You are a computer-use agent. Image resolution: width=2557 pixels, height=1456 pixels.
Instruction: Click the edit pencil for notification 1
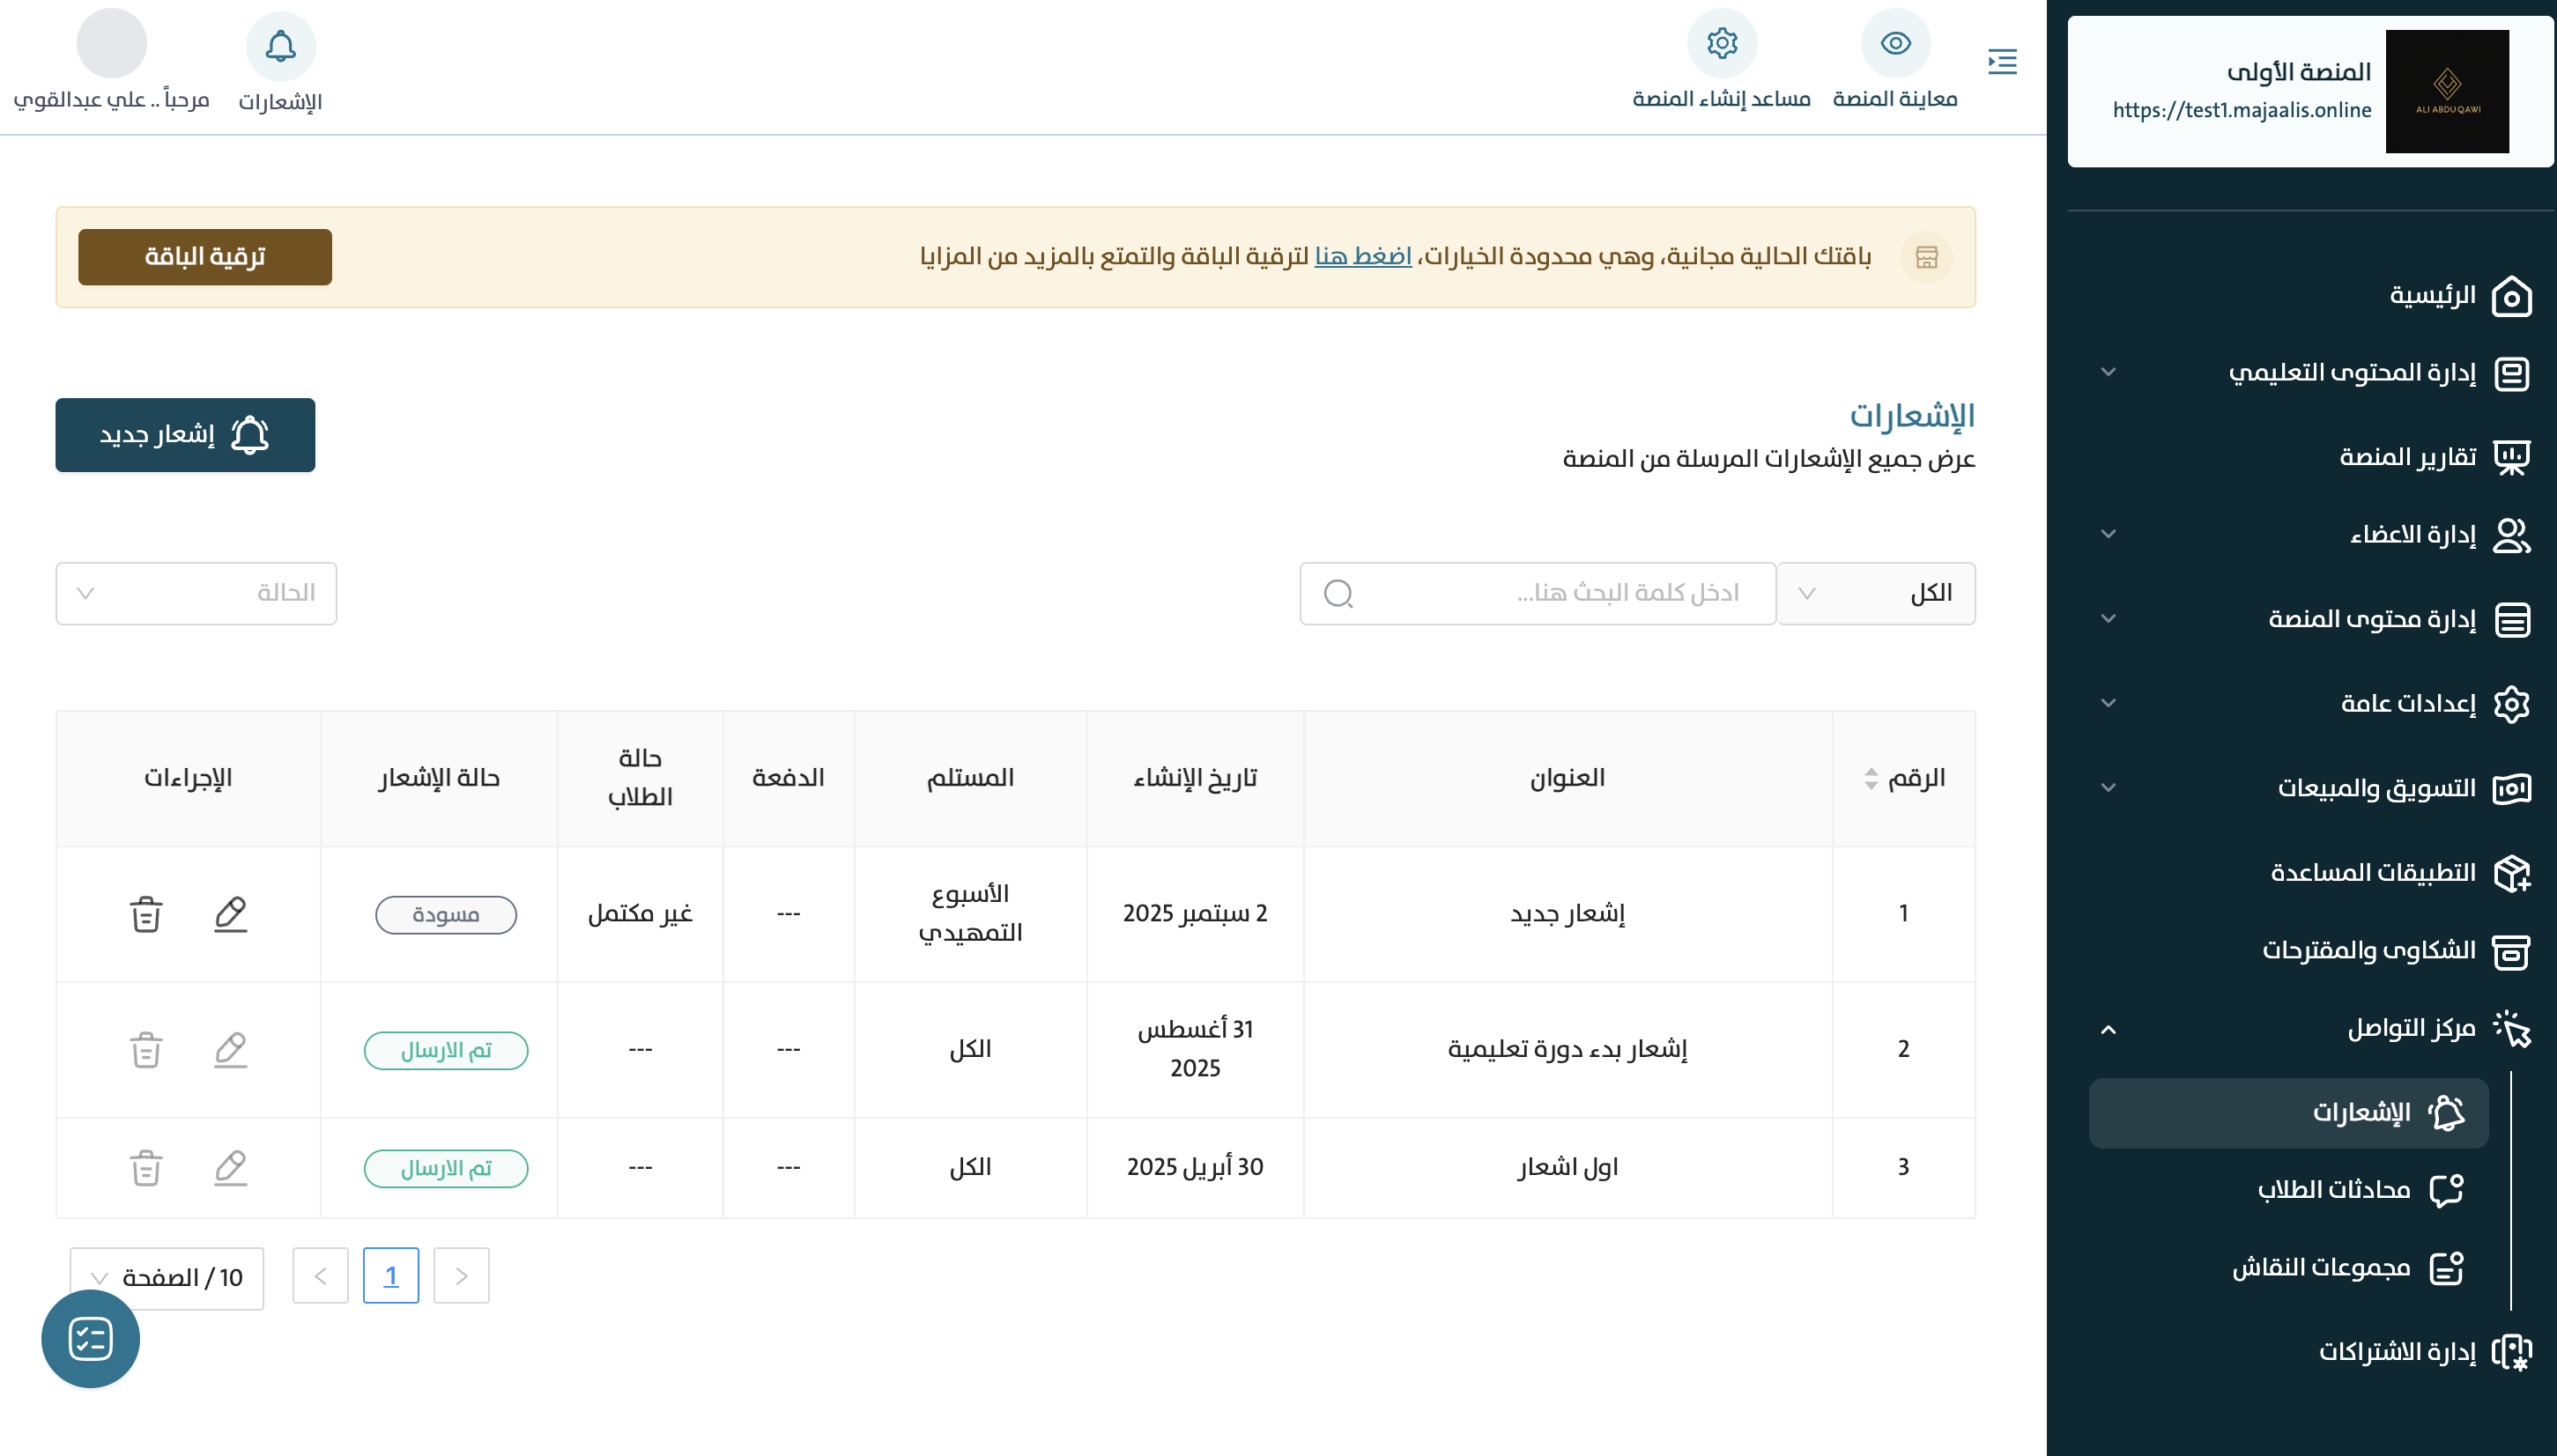(230, 914)
